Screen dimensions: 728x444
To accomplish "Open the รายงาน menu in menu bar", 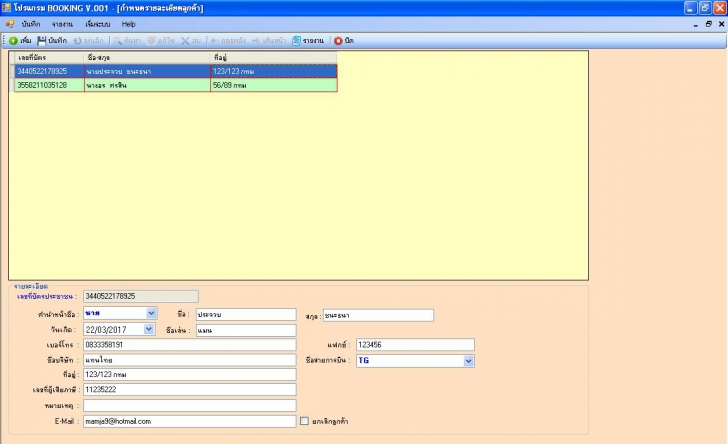I will coord(62,24).
